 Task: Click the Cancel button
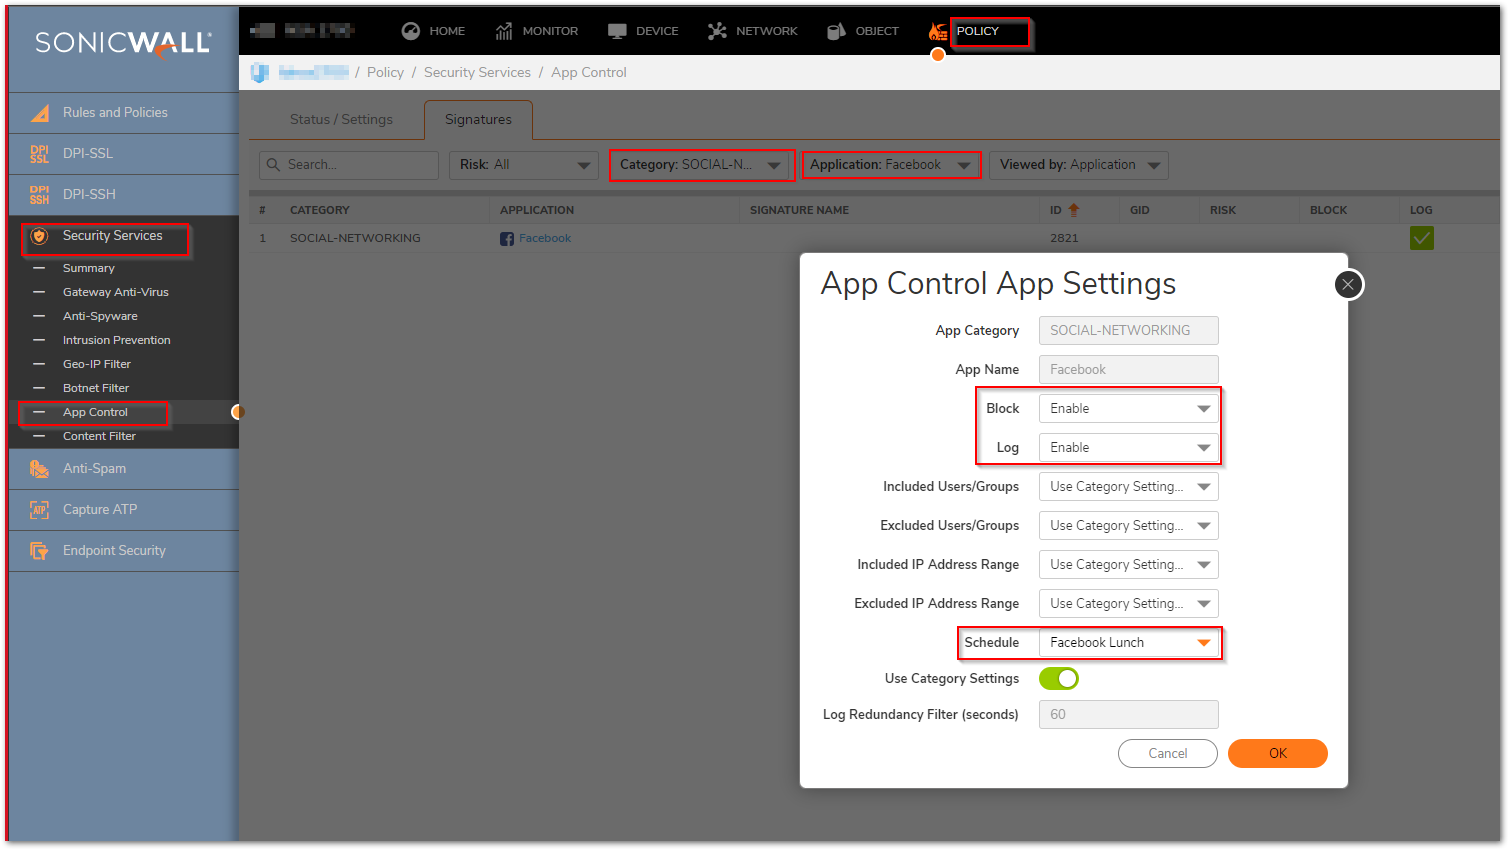(1168, 754)
